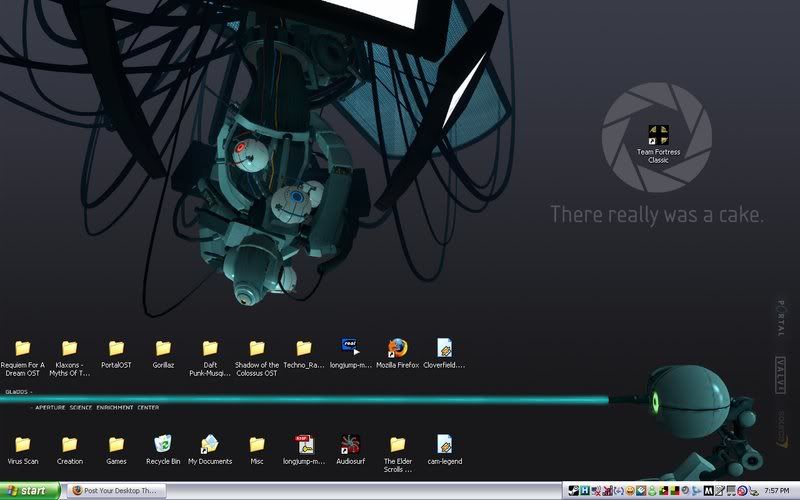Launch the Mozilla Firefox desktop shortcut

[398, 348]
